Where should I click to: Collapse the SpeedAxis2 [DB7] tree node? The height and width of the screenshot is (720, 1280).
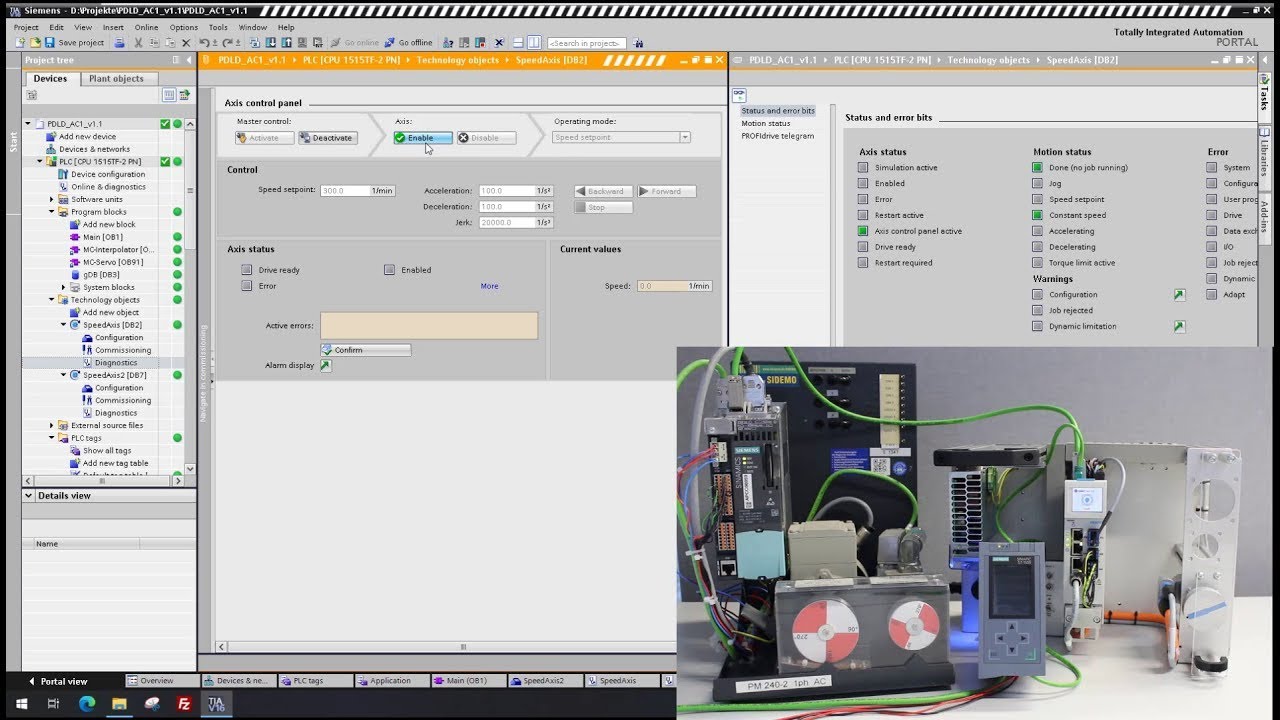coord(64,375)
